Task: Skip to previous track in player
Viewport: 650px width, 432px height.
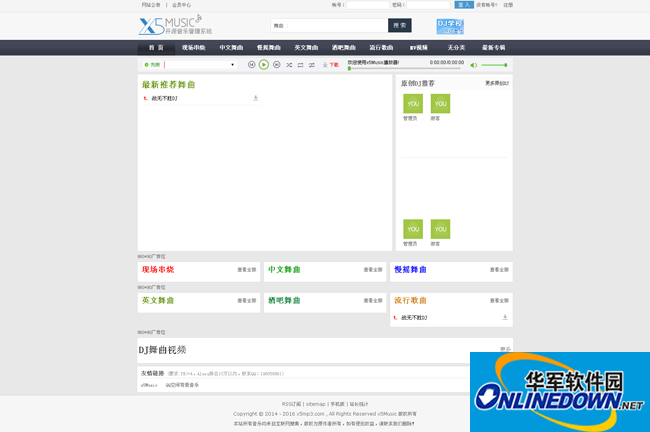Action: (251, 65)
